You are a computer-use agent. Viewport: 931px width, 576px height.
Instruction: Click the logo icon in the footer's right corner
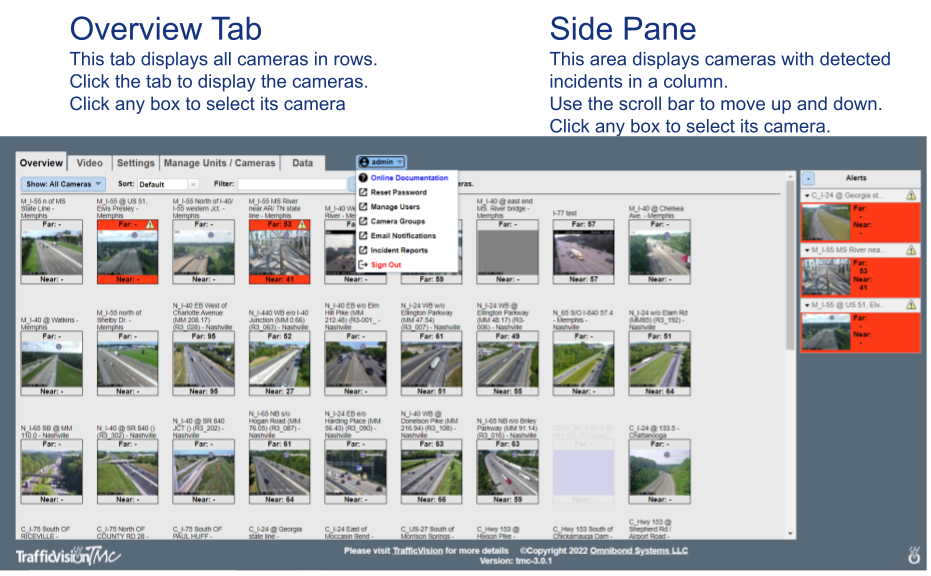coord(914,555)
